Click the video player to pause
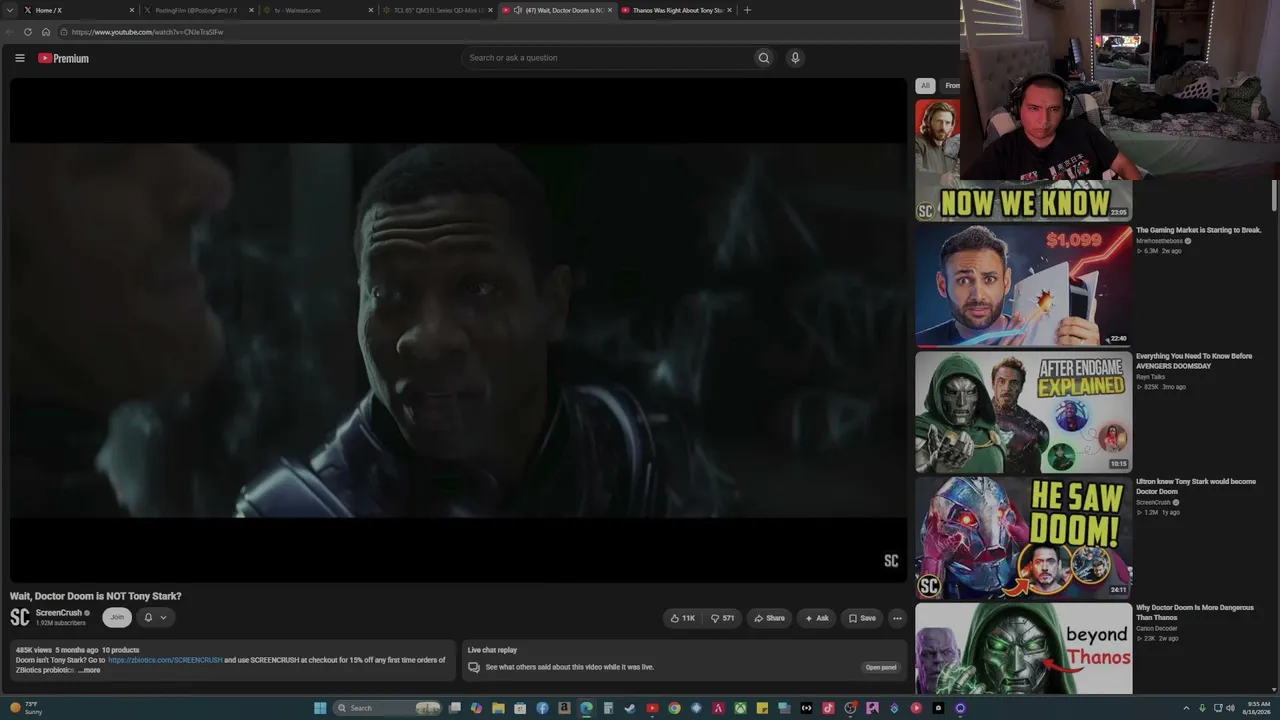Screen dimensions: 1280x720 pos(458,330)
